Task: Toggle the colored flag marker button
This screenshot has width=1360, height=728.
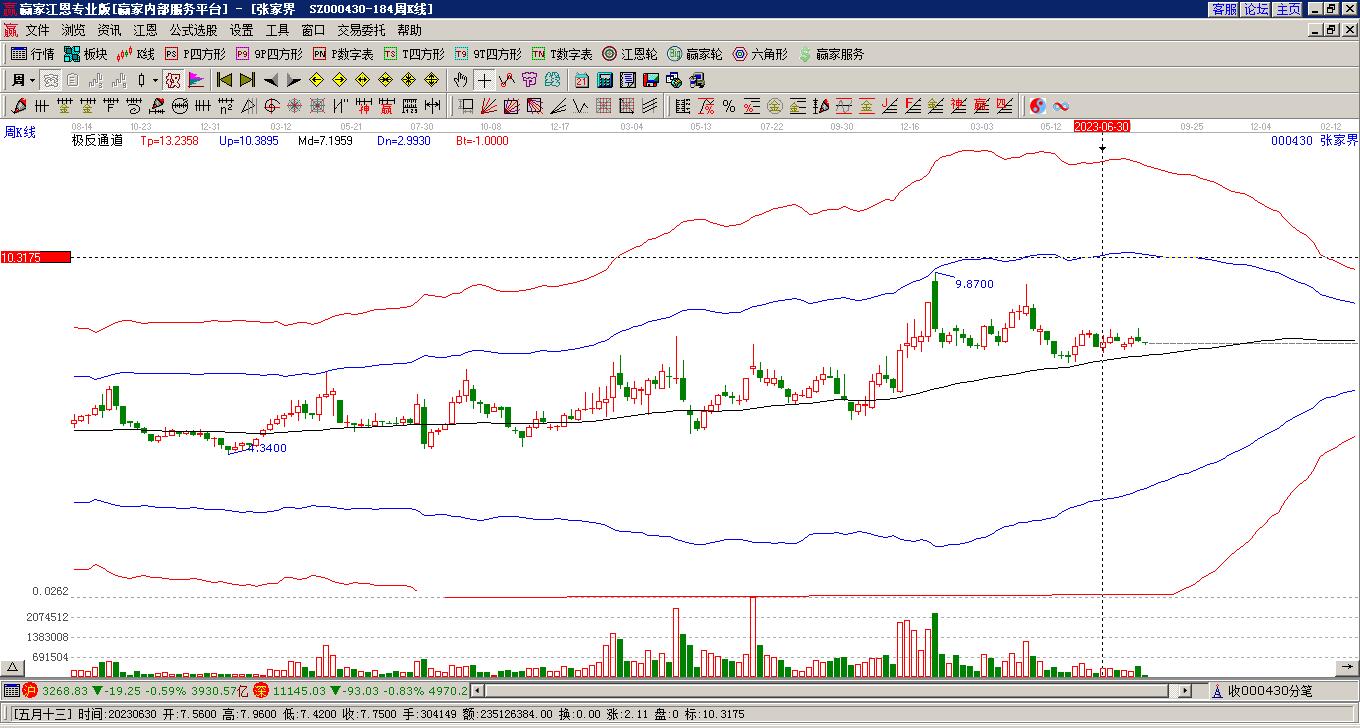Action: pos(196,80)
